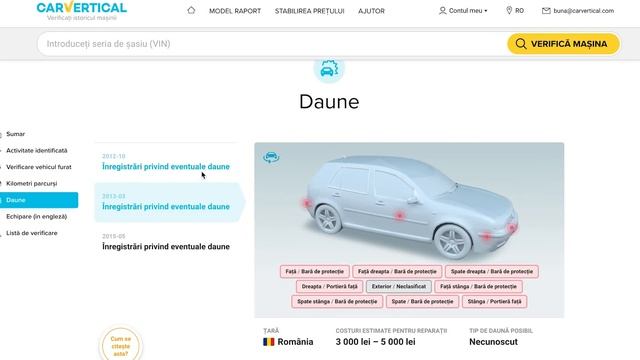Click the red damage dot on front wheel
640x360 pixels.
pyautogui.click(x=486, y=236)
